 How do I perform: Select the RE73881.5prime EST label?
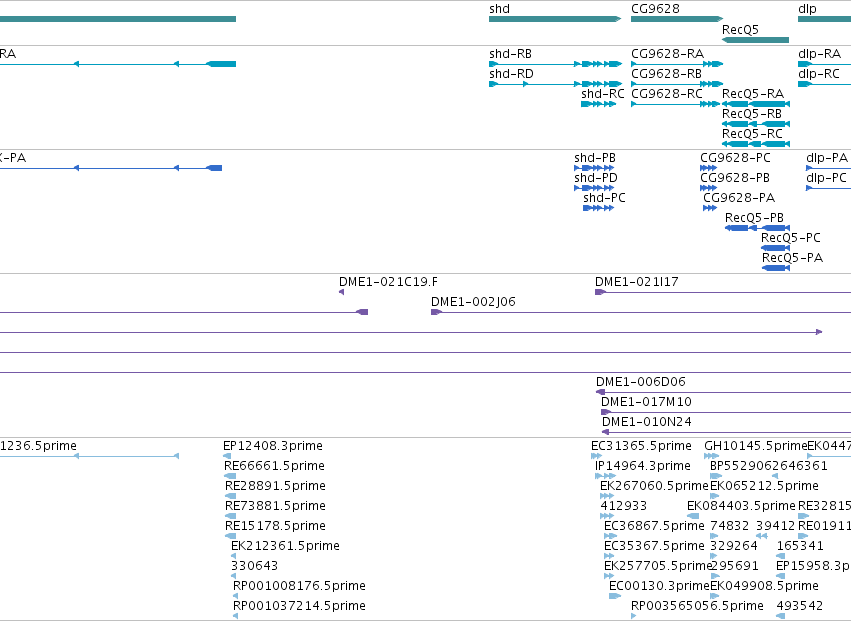pos(275,506)
